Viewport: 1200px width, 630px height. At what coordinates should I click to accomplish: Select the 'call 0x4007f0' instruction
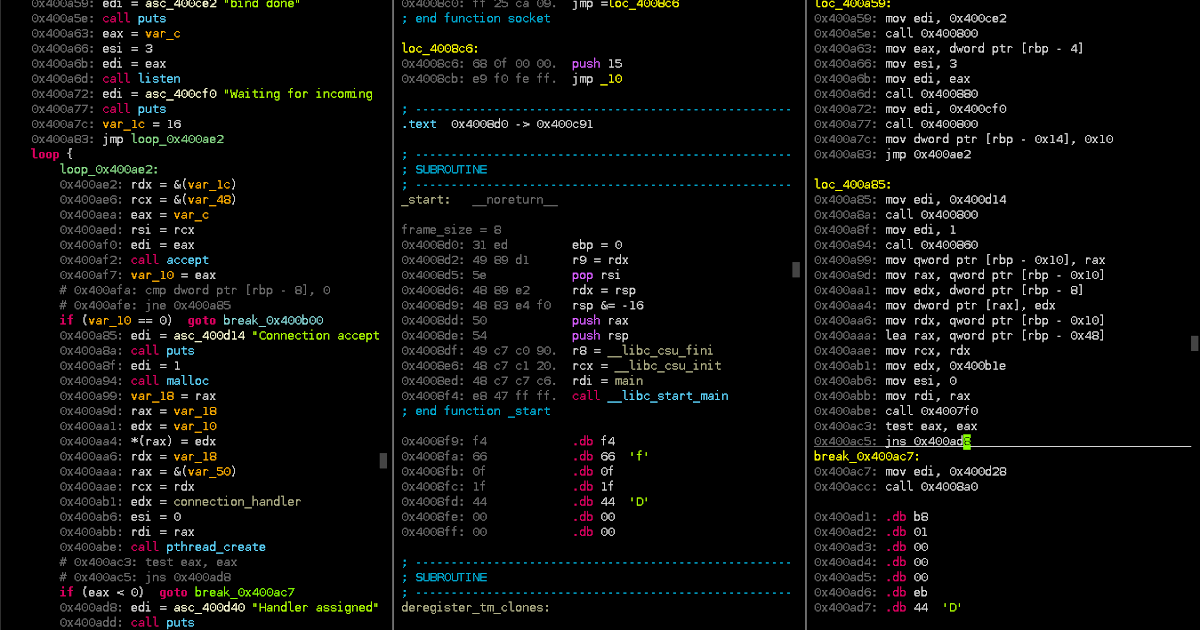[x=932, y=411]
